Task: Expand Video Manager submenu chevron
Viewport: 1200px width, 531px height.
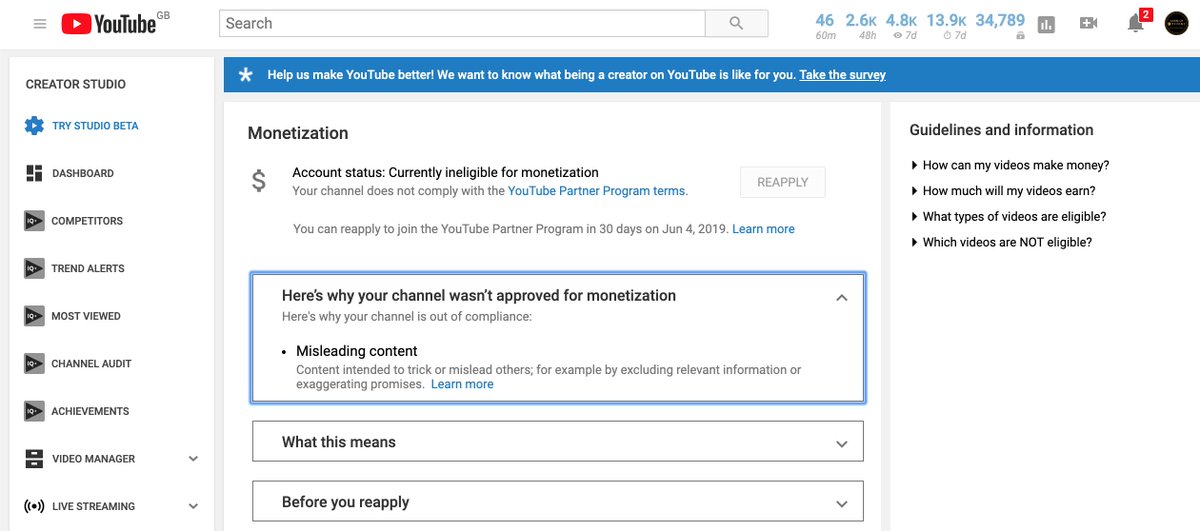Action: [193, 459]
